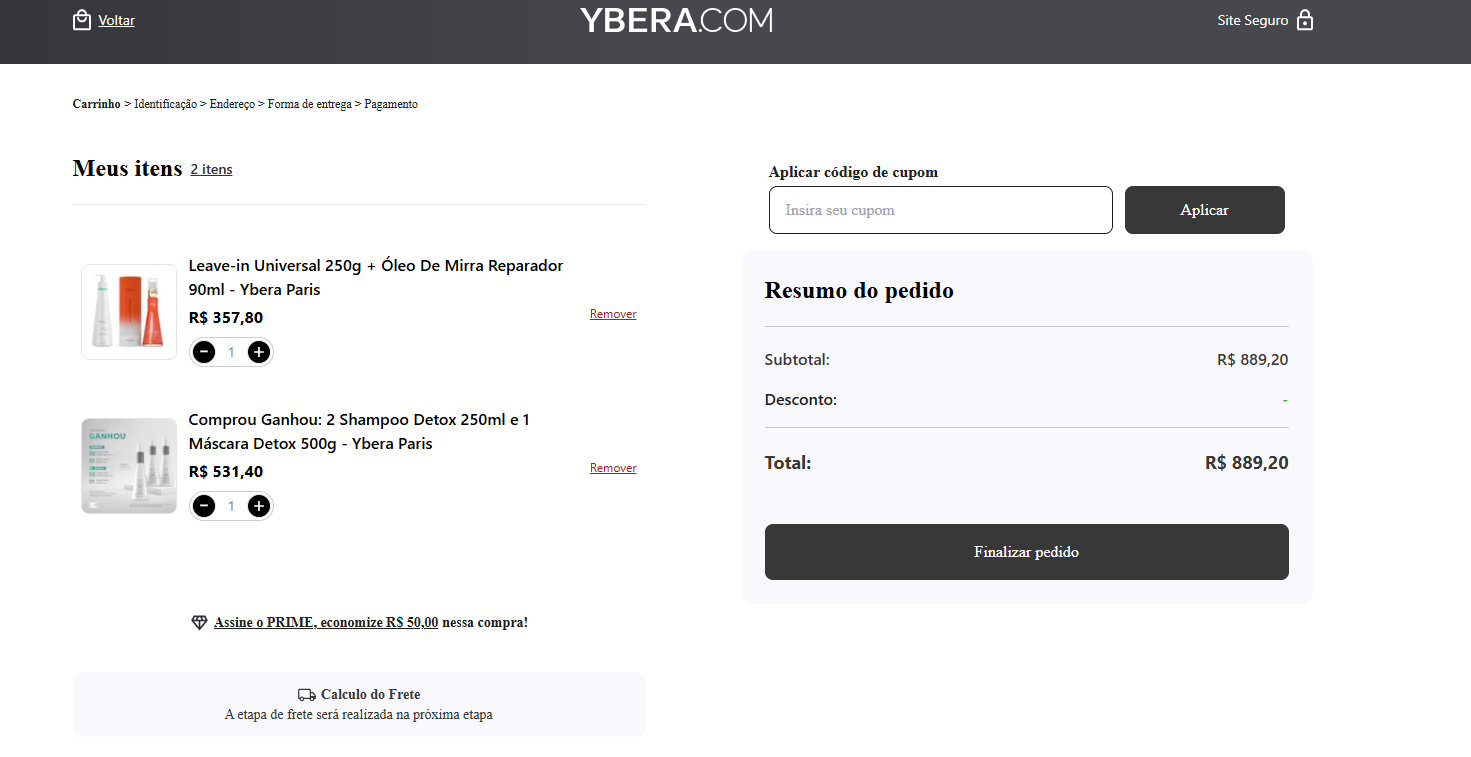Click the delivery truck icon by Calculo do Frete
Image resolution: width=1471 pixels, height=757 pixels.
(x=307, y=695)
